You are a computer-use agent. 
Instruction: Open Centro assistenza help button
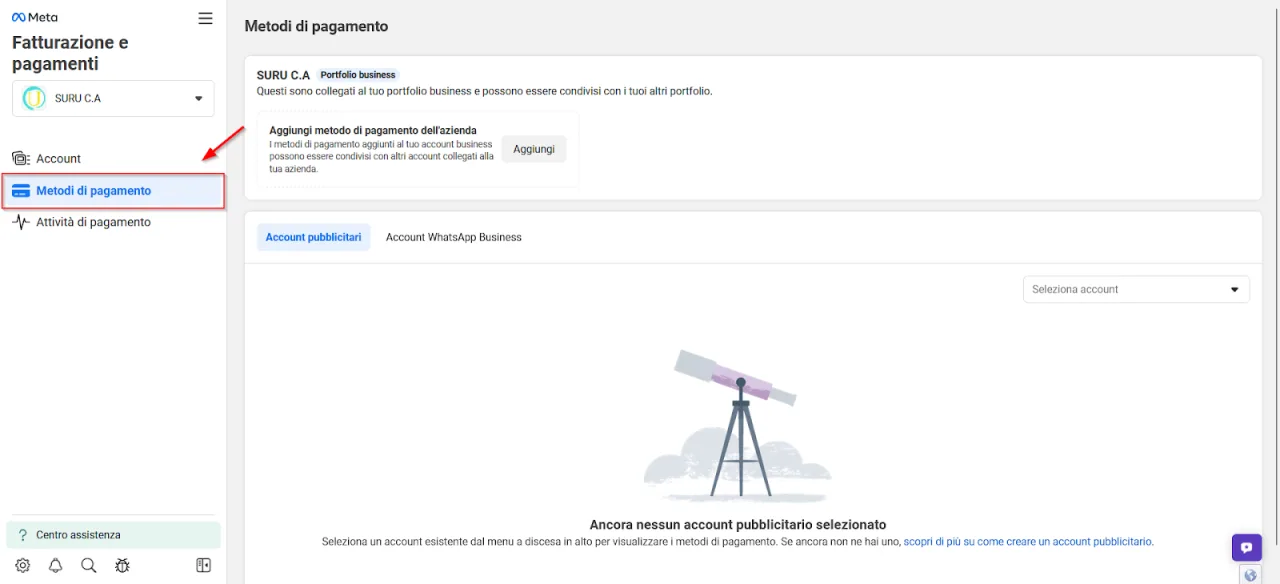[113, 535]
